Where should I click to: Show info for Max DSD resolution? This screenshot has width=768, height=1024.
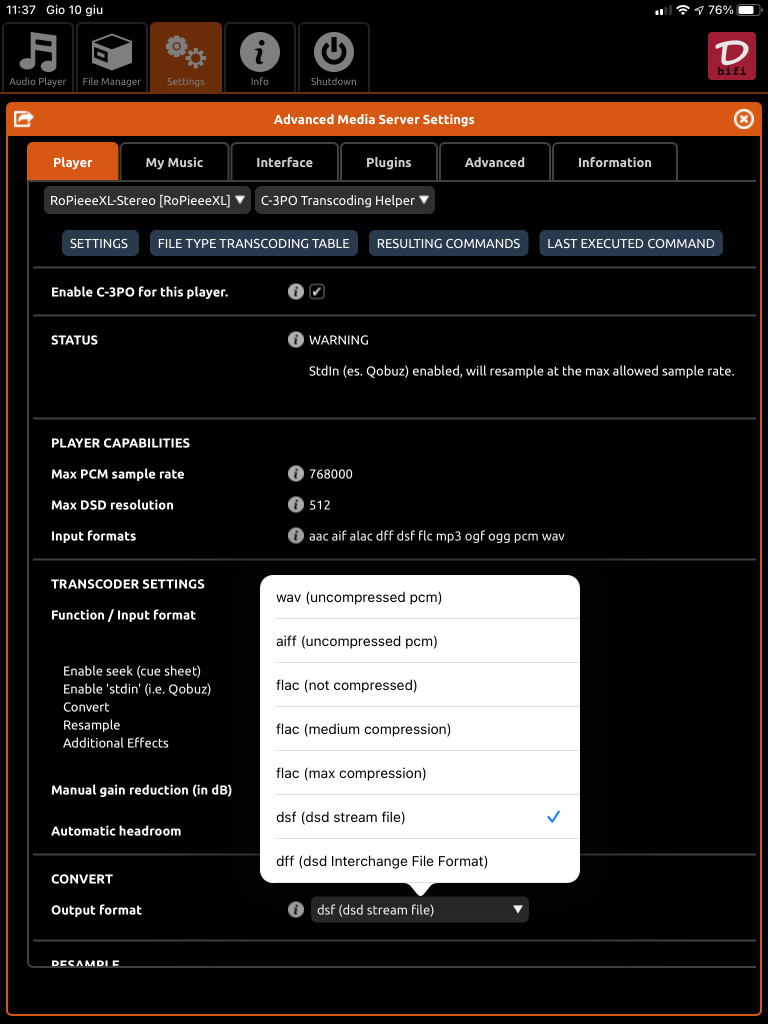click(296, 505)
